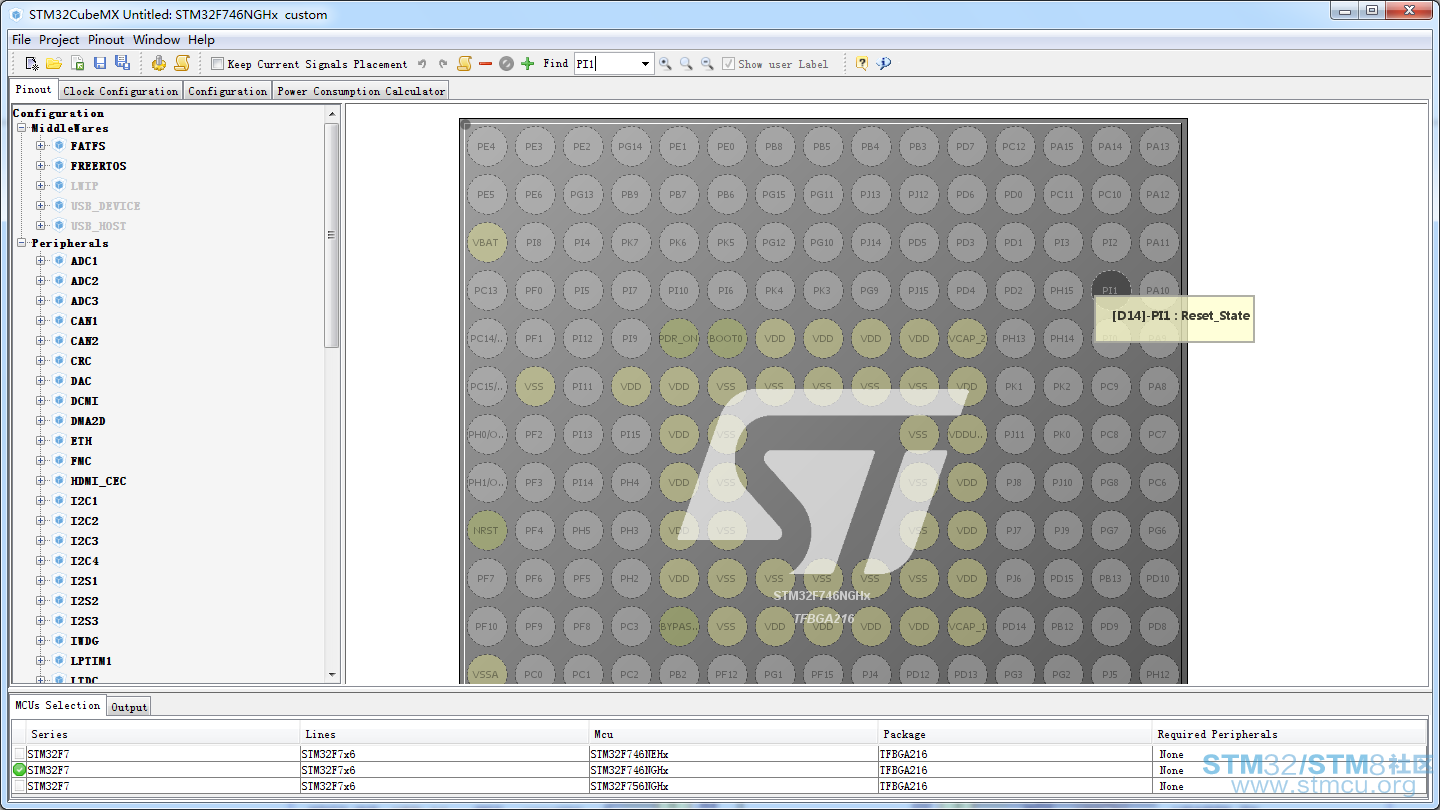Open help with the question mark icon
This screenshot has height=810, width=1440.
861,63
